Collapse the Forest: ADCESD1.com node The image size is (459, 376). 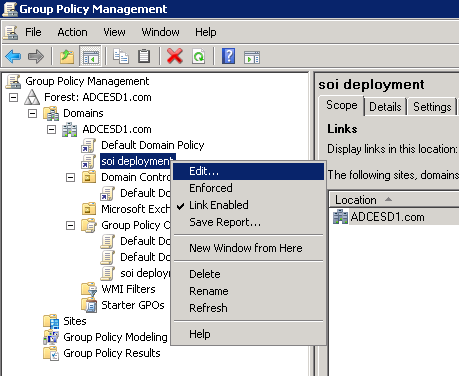point(13,97)
